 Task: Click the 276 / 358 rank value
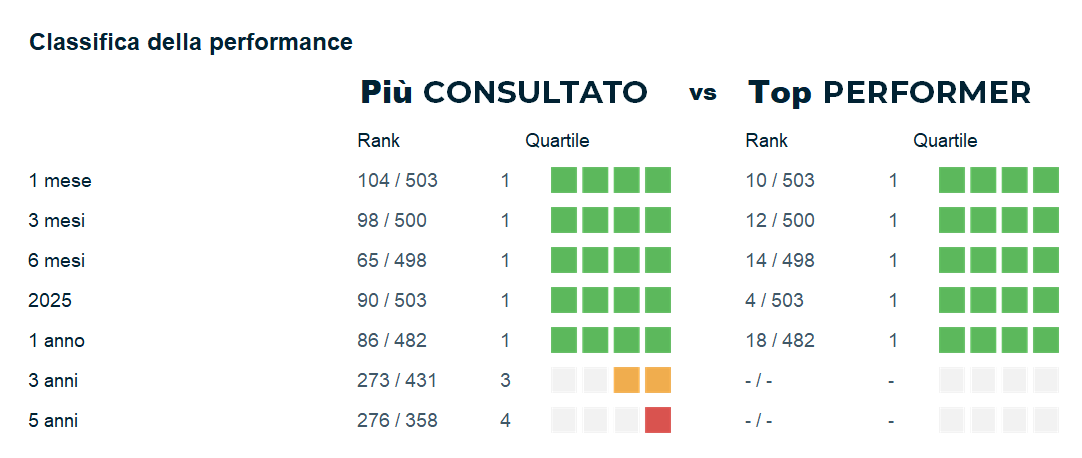tap(397, 421)
